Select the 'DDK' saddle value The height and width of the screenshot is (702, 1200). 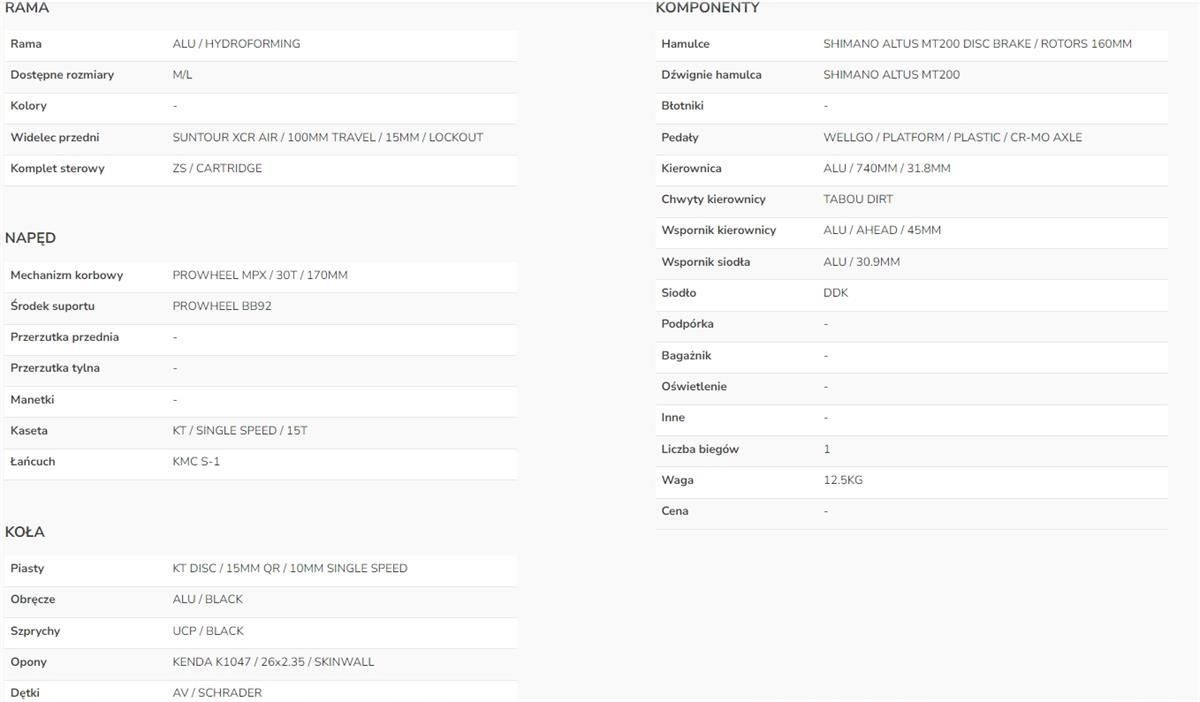pos(836,293)
